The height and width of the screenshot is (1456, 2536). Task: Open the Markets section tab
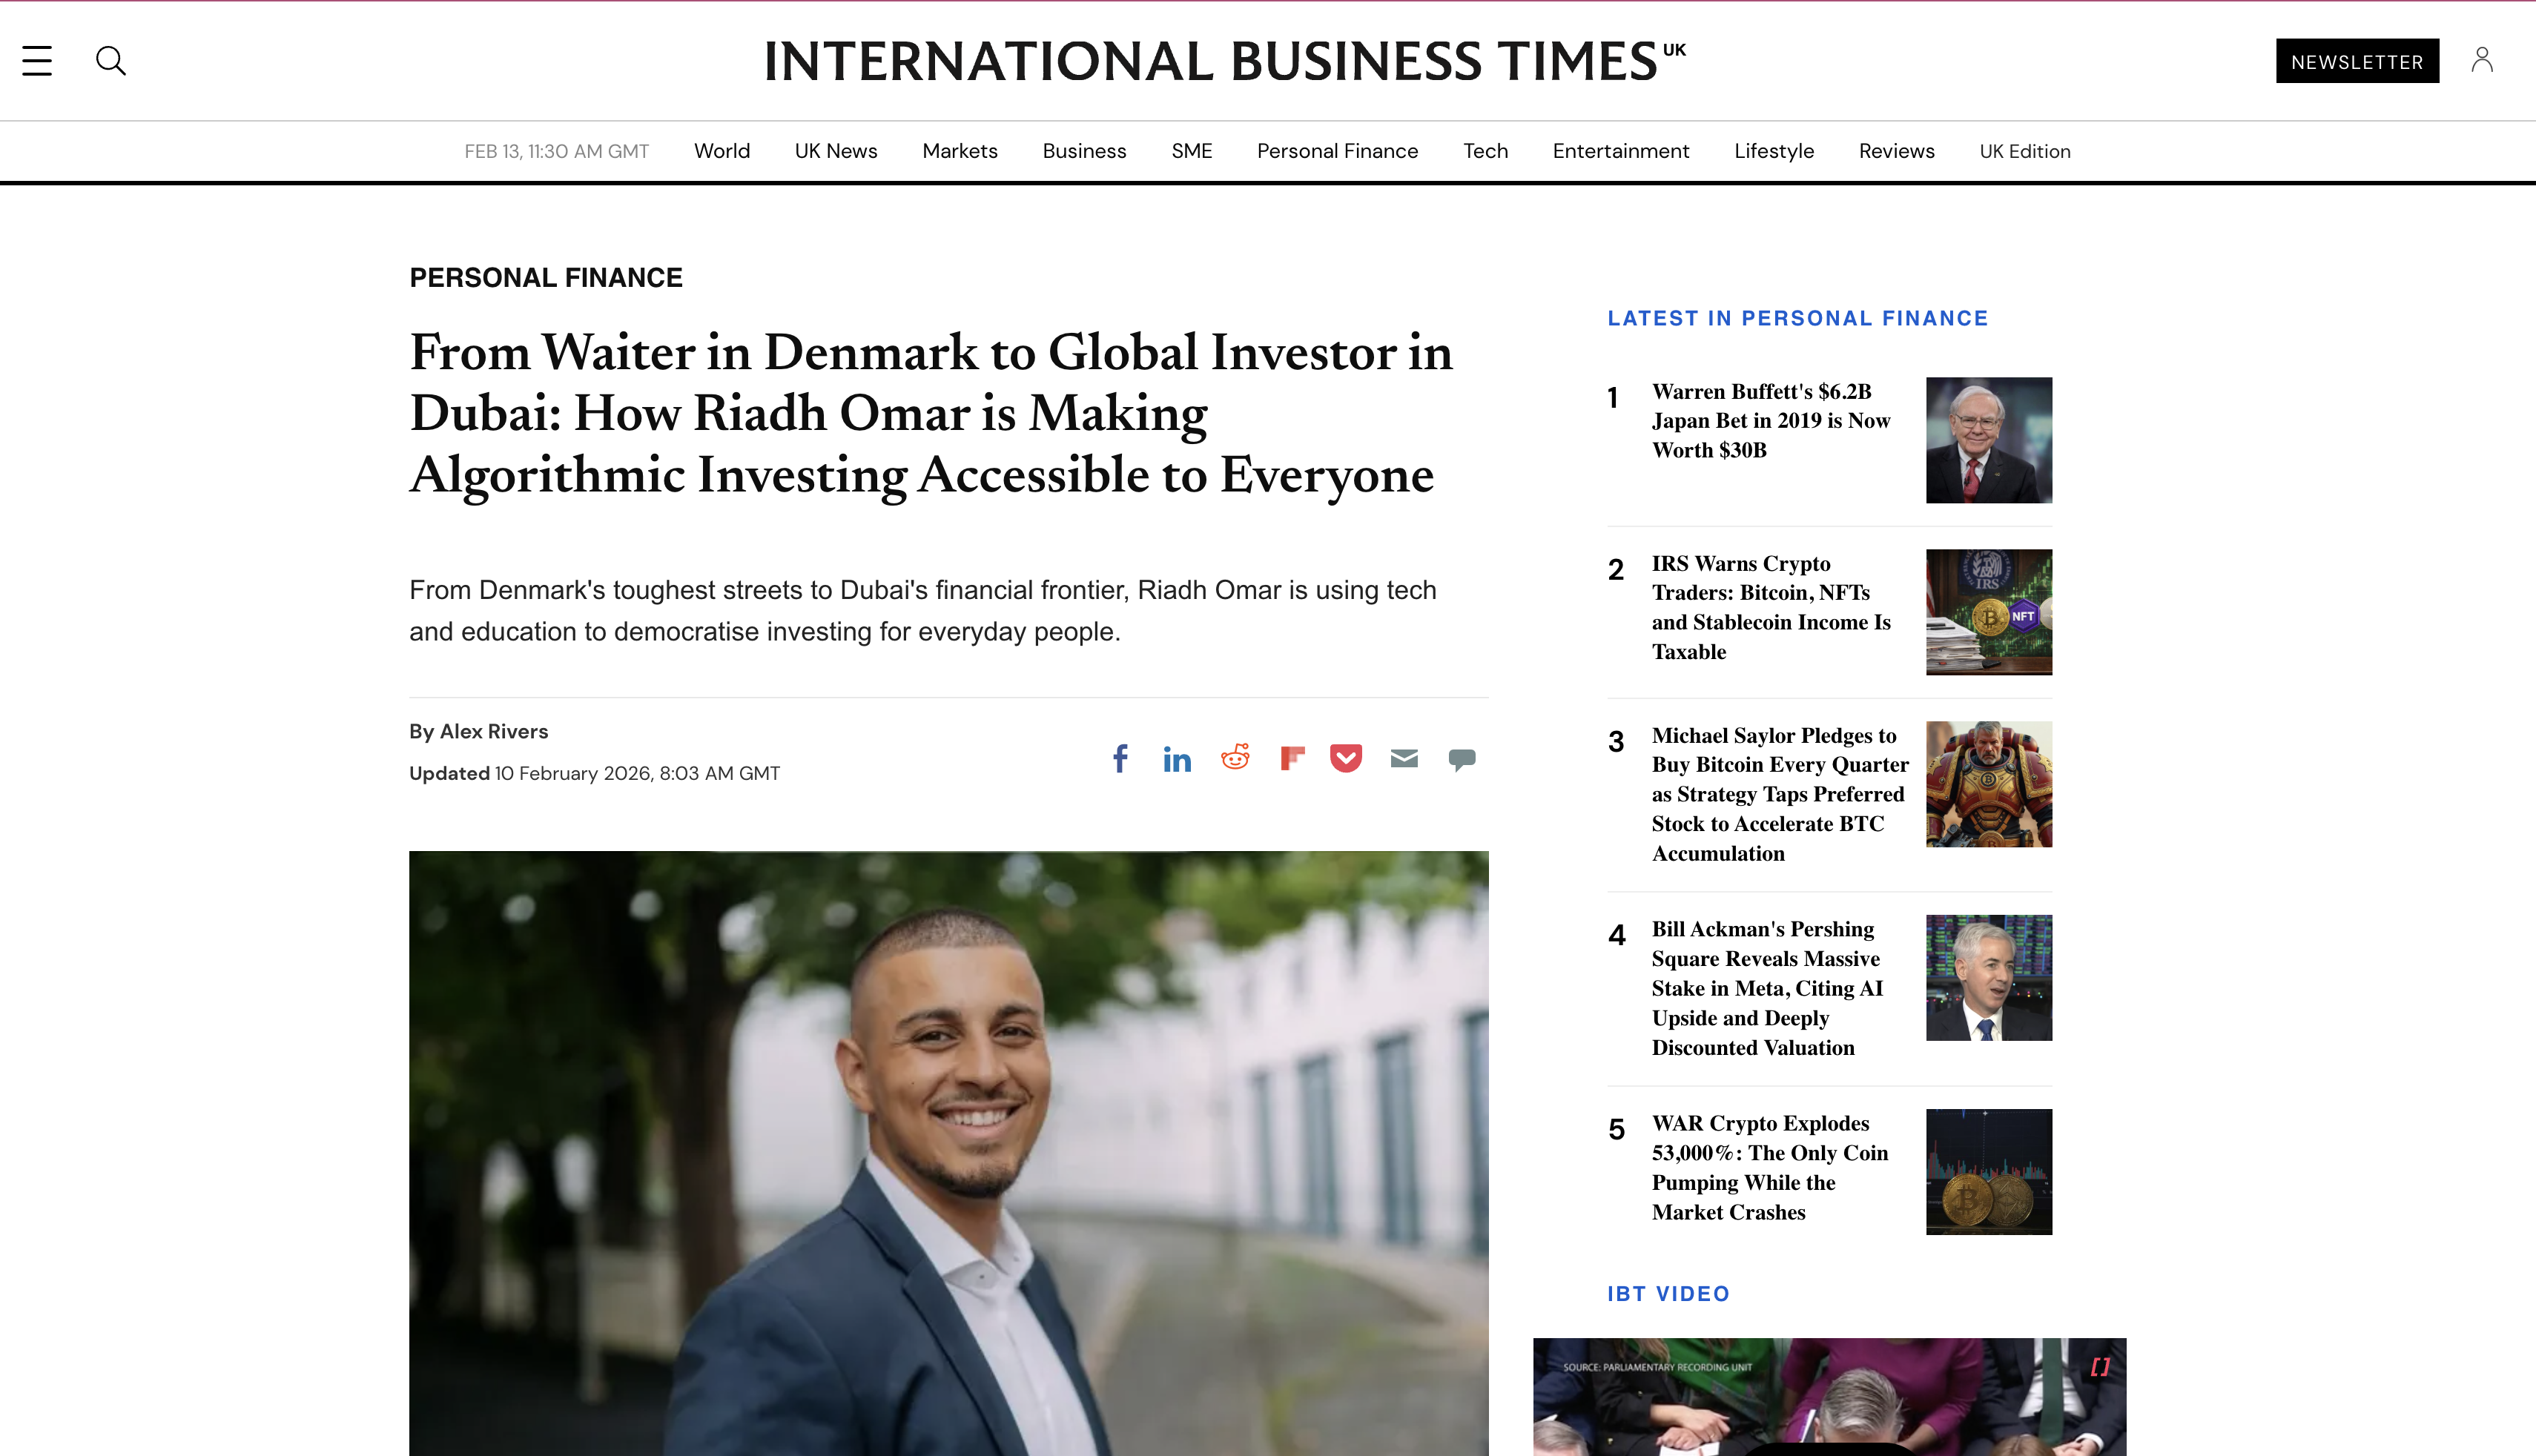pos(959,151)
